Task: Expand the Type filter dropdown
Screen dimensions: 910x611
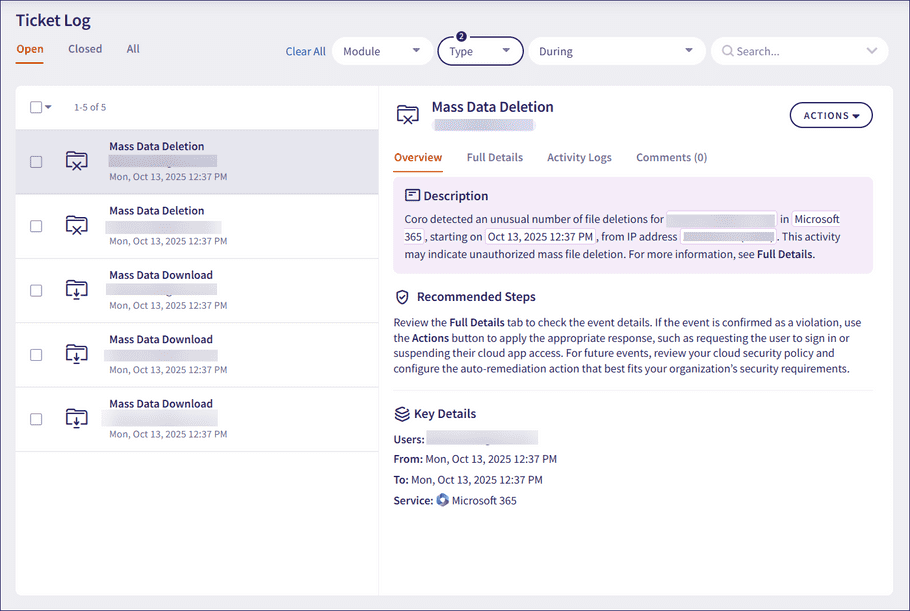Action: (x=480, y=51)
